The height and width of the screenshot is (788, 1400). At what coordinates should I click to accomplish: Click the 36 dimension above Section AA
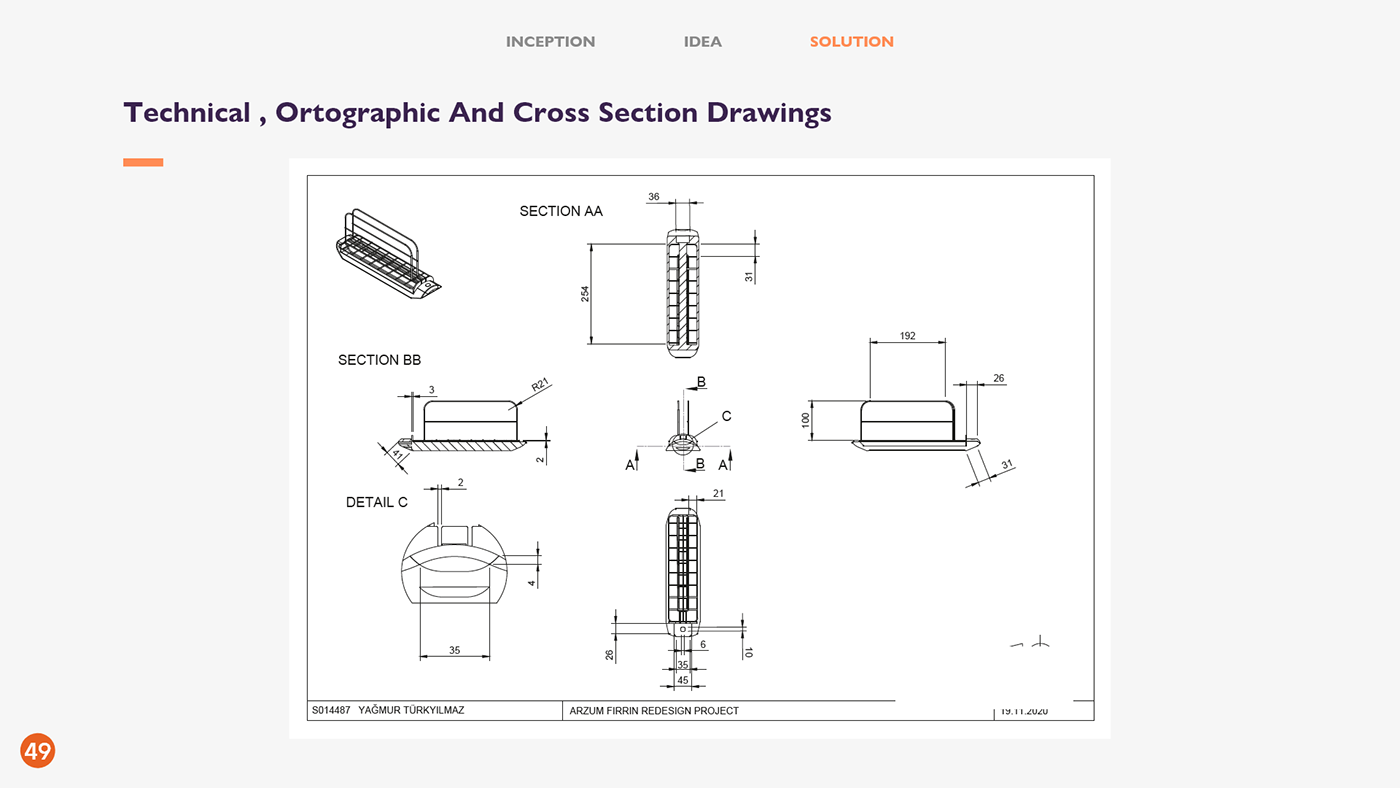point(654,197)
